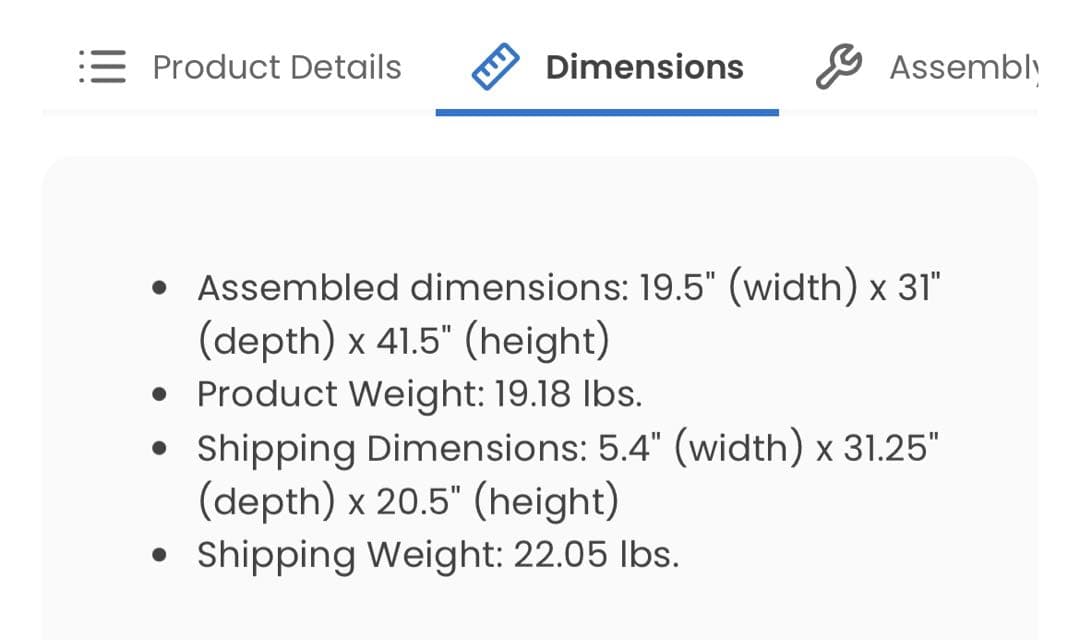This screenshot has width=1080, height=640.
Task: Click the list icon beside Product Details
Action: click(x=102, y=67)
